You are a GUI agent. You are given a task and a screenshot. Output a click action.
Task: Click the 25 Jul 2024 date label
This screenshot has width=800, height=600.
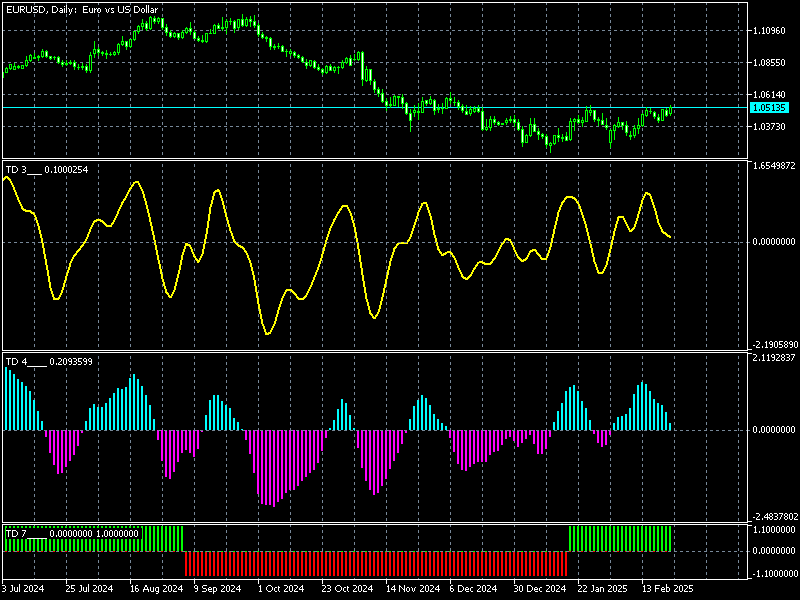tap(89, 589)
